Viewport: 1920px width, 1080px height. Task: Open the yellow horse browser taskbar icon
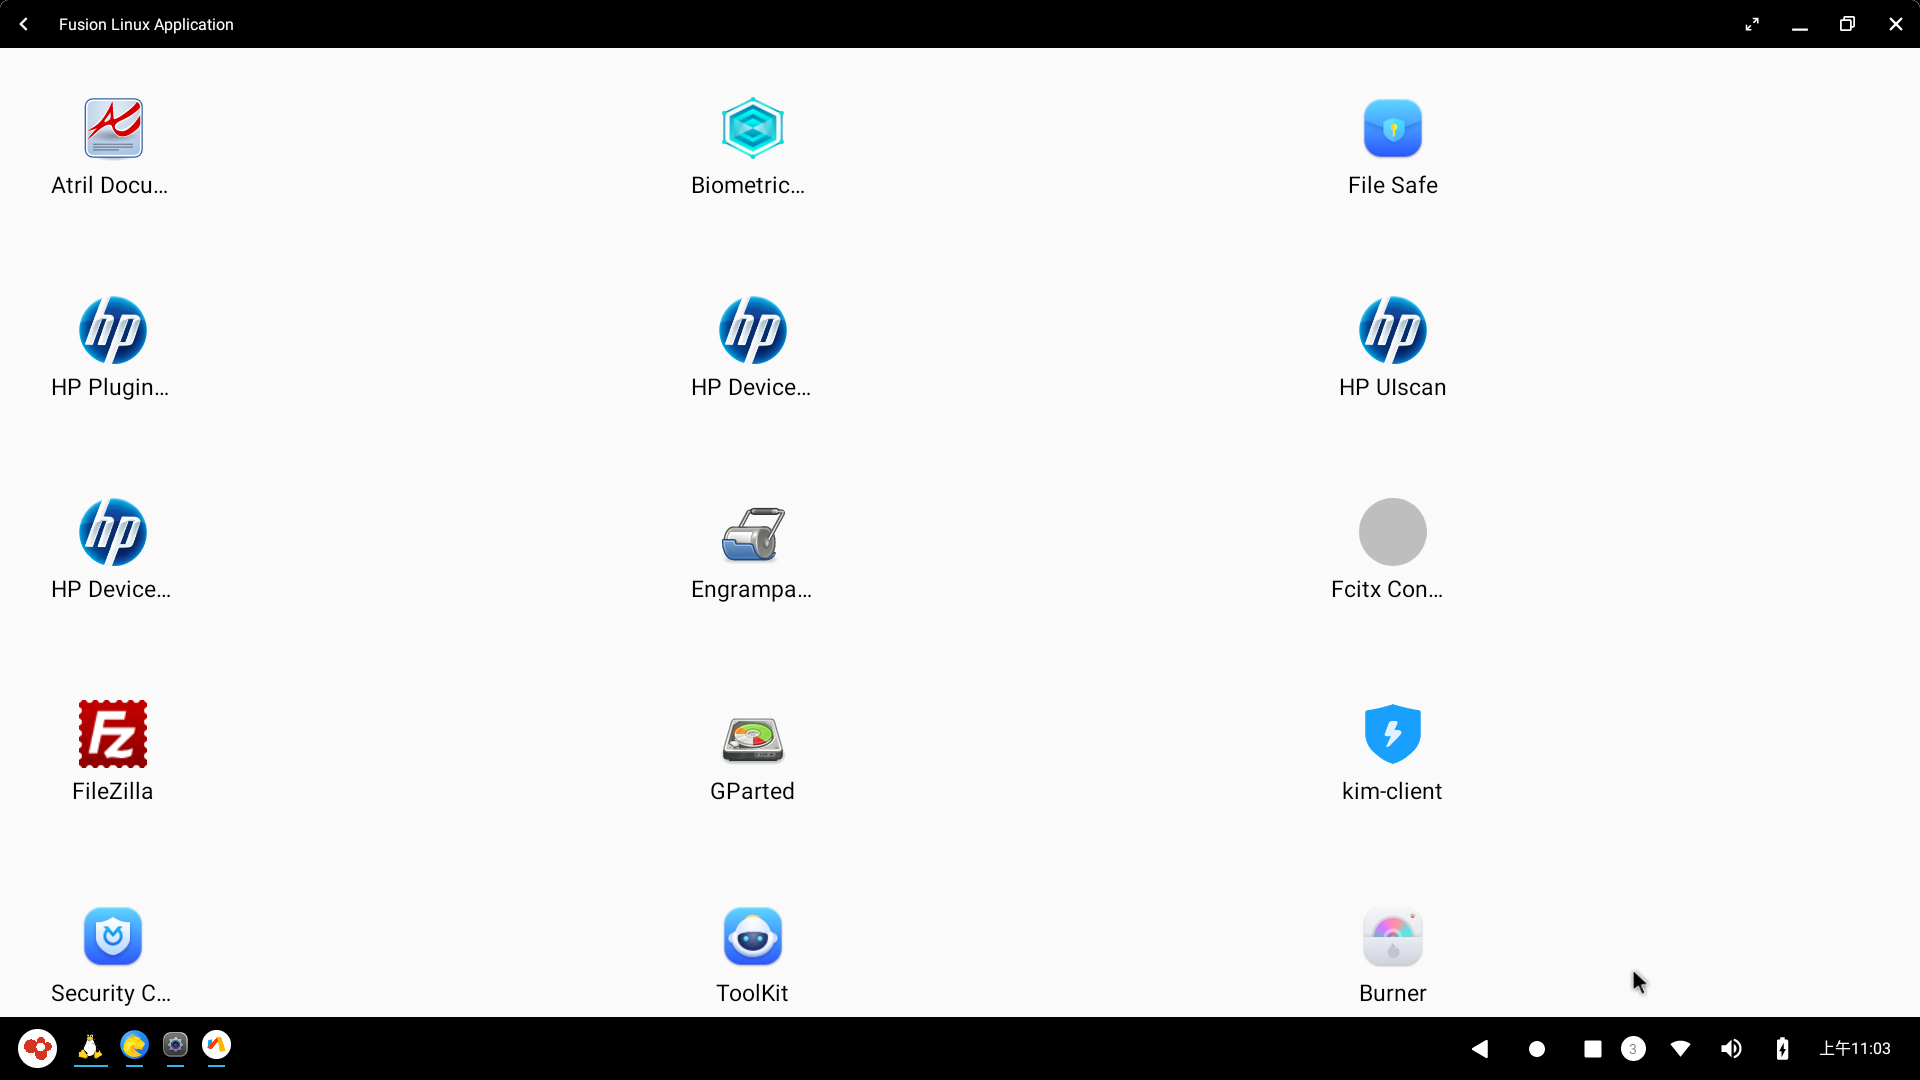pyautogui.click(x=134, y=1045)
